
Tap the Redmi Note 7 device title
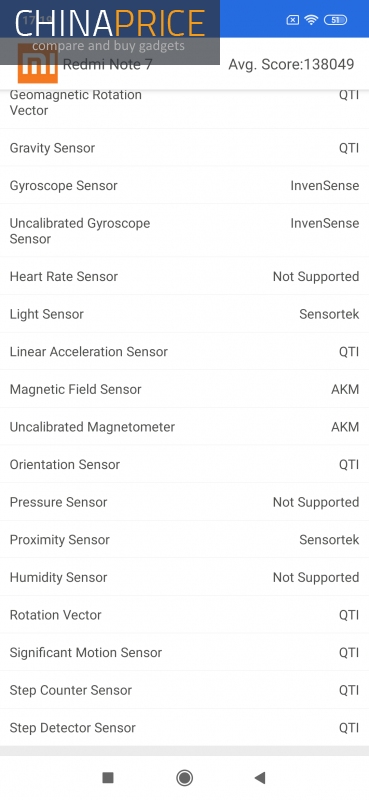point(107,64)
